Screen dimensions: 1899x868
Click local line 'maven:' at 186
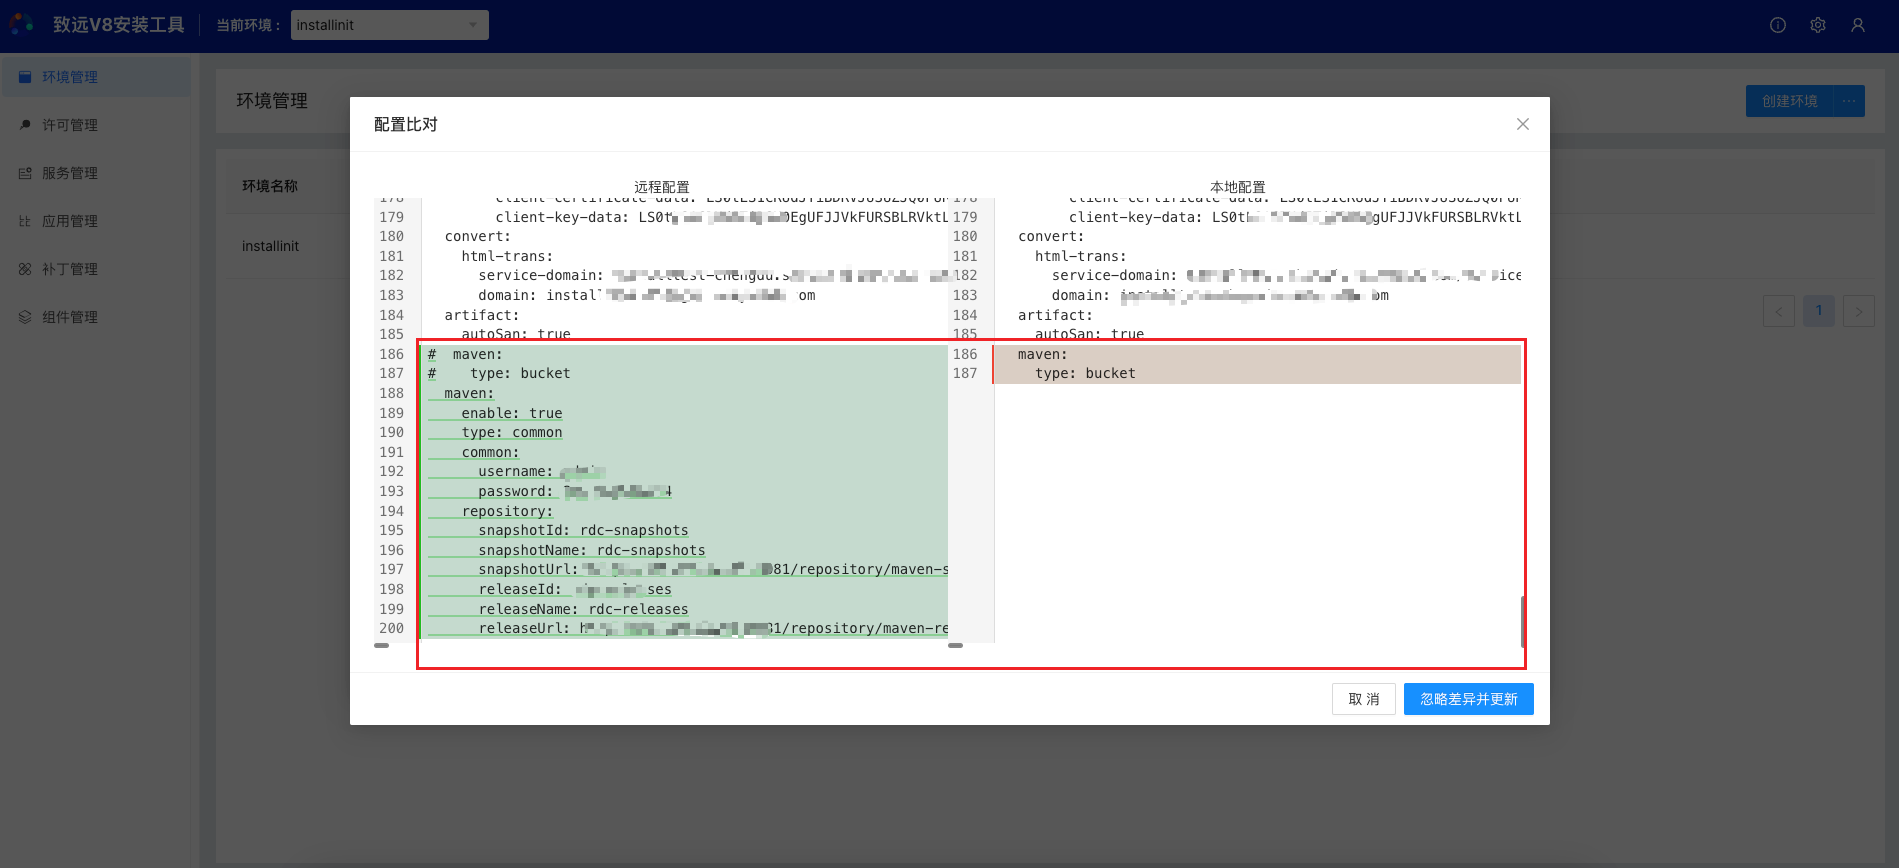[x=1043, y=354]
